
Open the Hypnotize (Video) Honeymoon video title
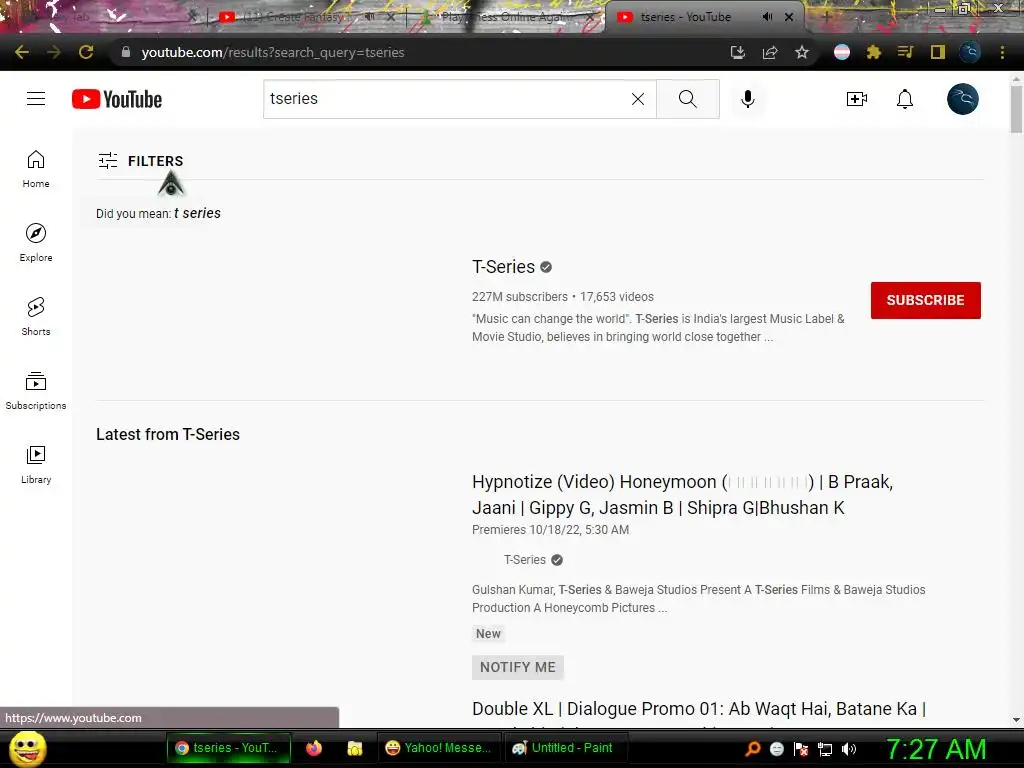[x=682, y=494]
